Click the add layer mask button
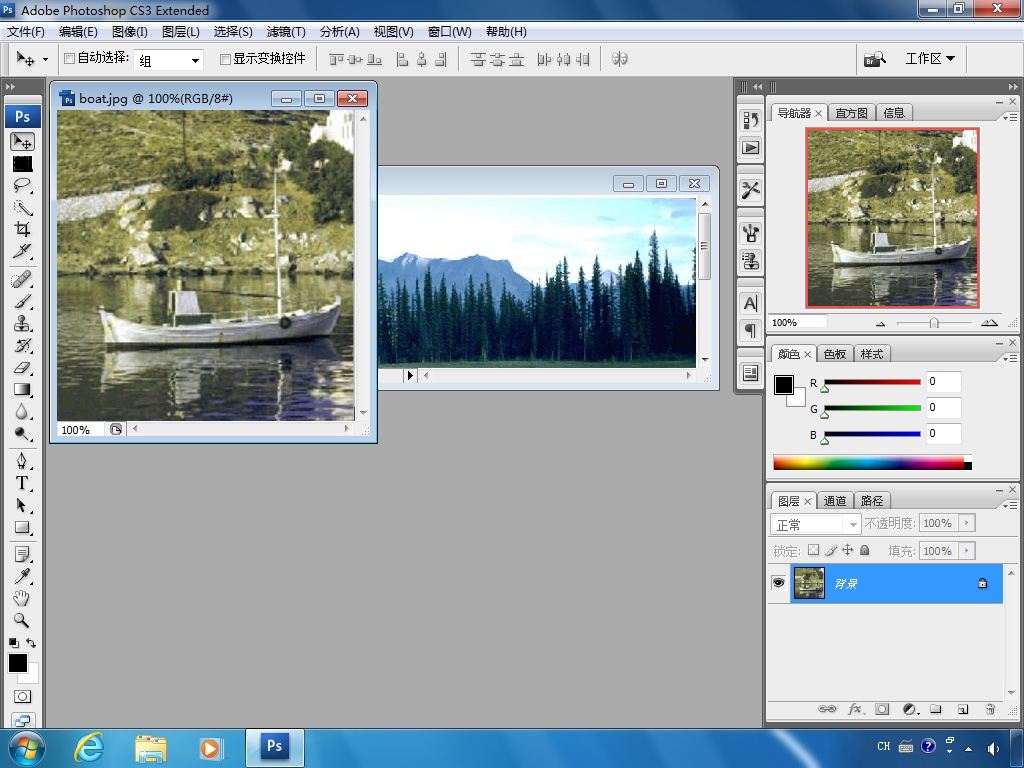This screenshot has height=768, width=1024. click(882, 709)
